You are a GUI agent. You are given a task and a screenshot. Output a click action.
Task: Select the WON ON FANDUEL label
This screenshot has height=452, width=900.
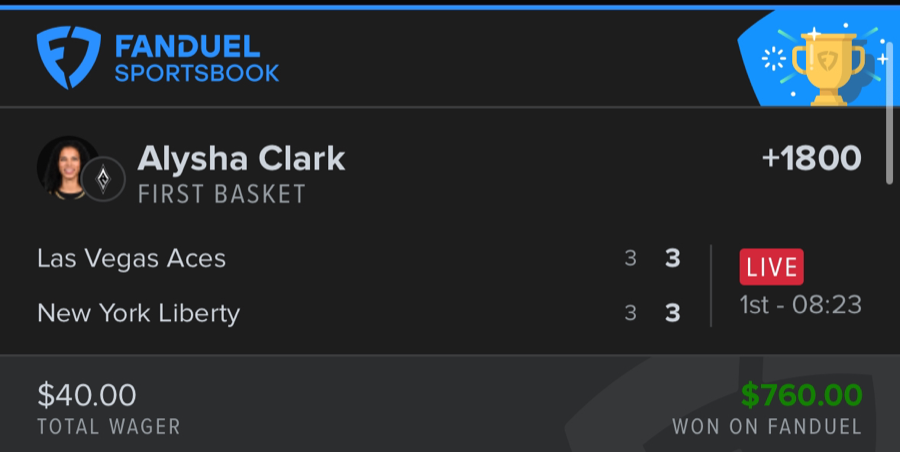click(x=766, y=427)
